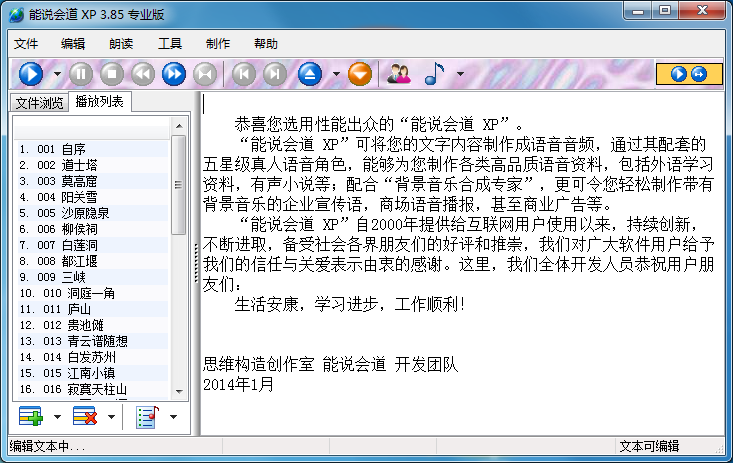Click the swap arrows icon in yellow panel

pyautogui.click(x=699, y=74)
